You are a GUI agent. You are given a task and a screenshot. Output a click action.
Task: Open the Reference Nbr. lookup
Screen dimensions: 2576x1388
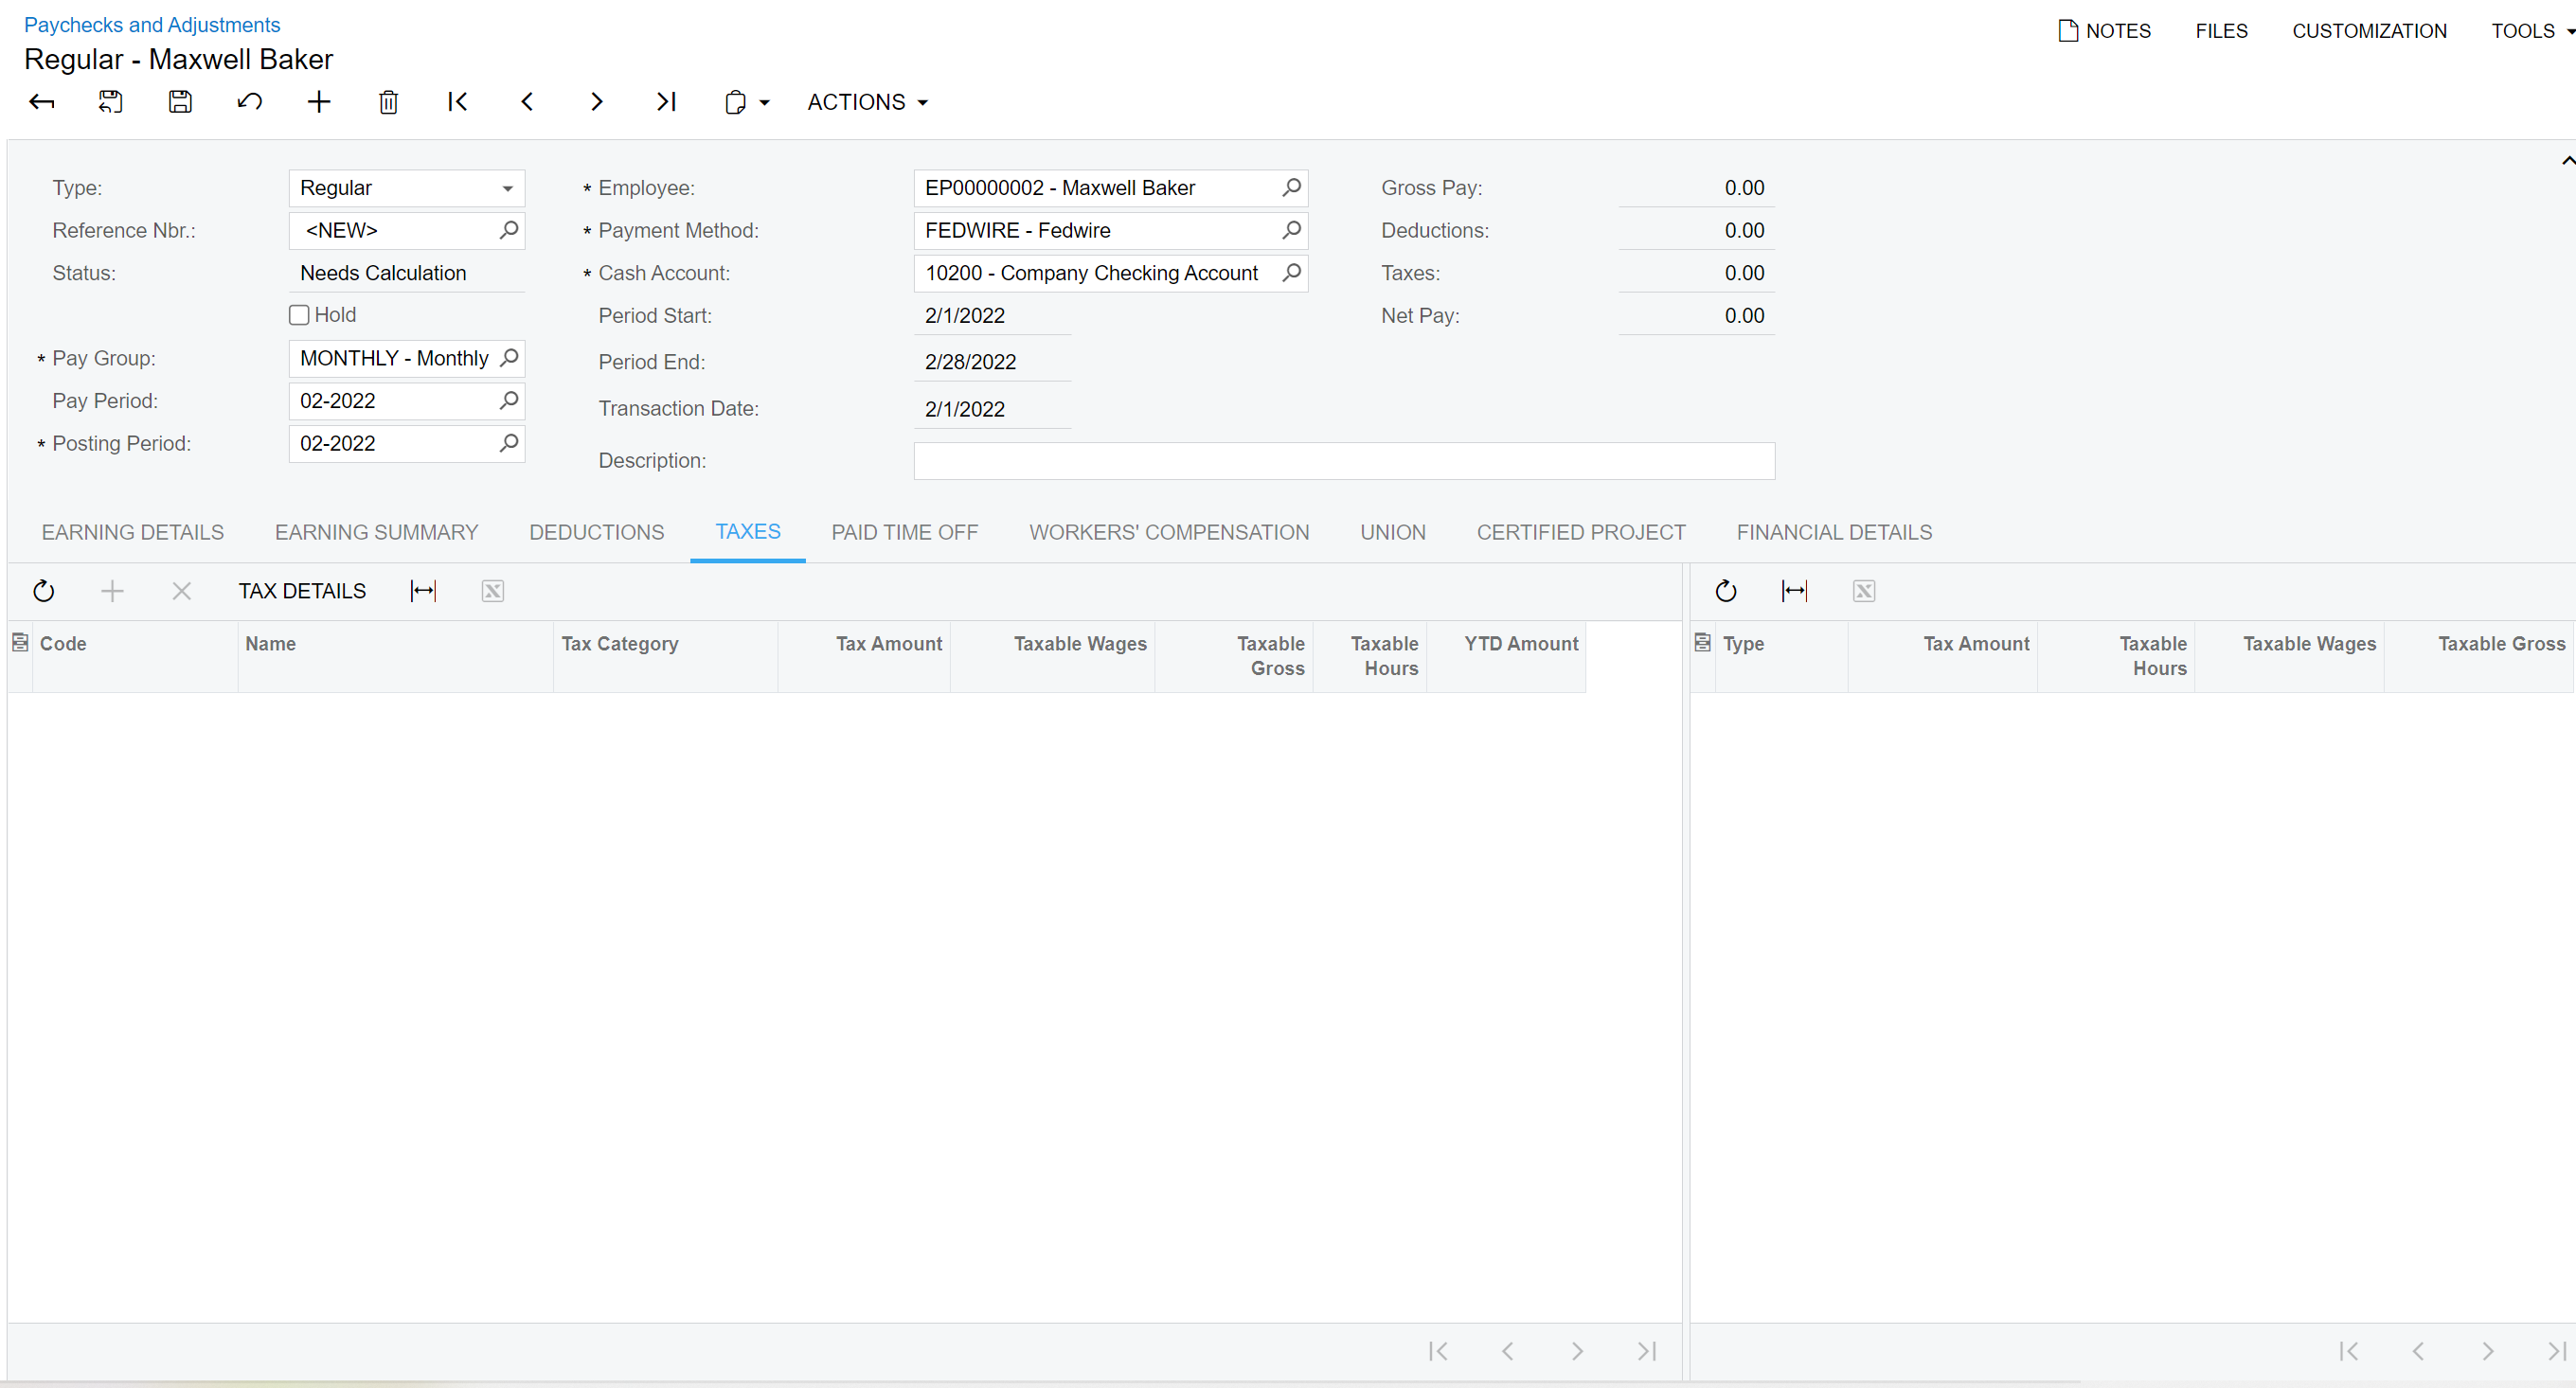click(508, 230)
